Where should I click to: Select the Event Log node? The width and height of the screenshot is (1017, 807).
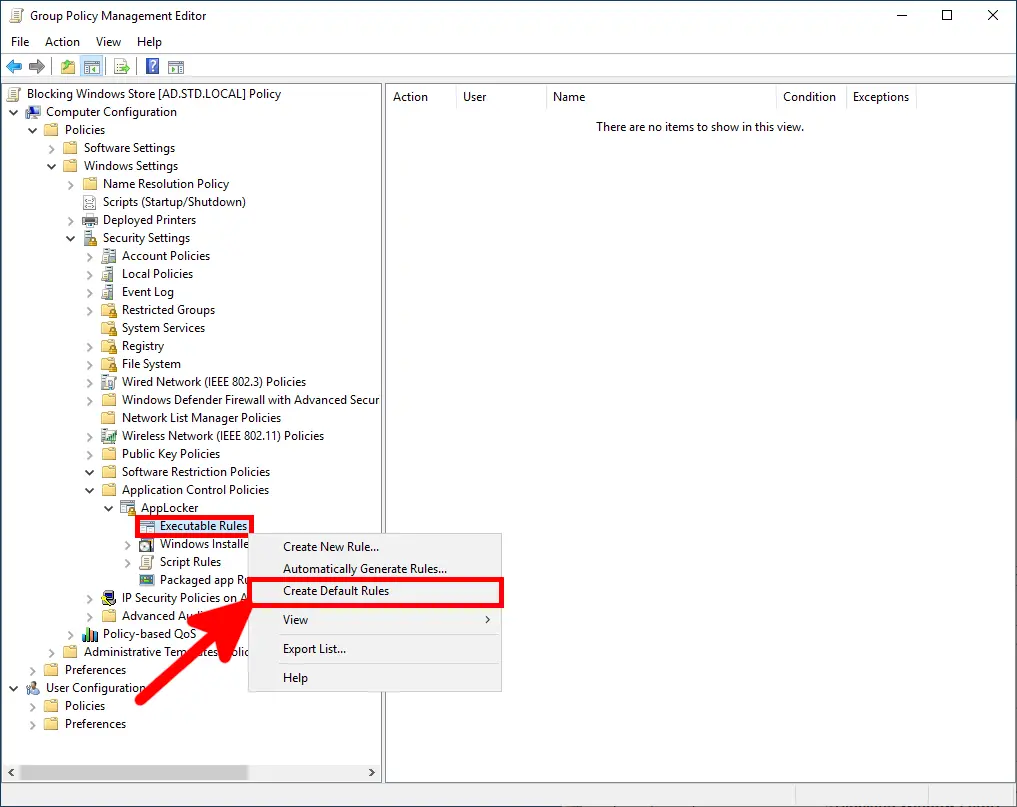147,291
